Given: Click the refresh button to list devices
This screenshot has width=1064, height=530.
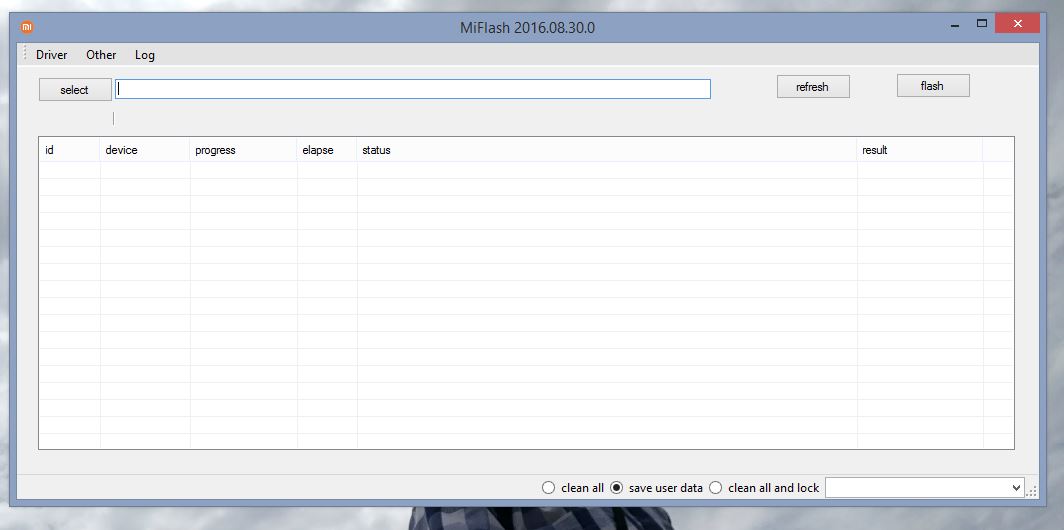Looking at the screenshot, I should coord(812,87).
